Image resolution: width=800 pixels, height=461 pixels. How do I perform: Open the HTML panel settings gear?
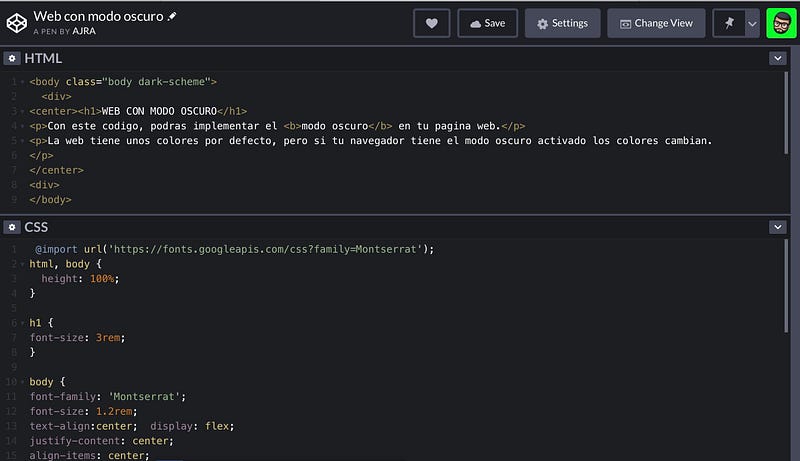click(x=12, y=59)
